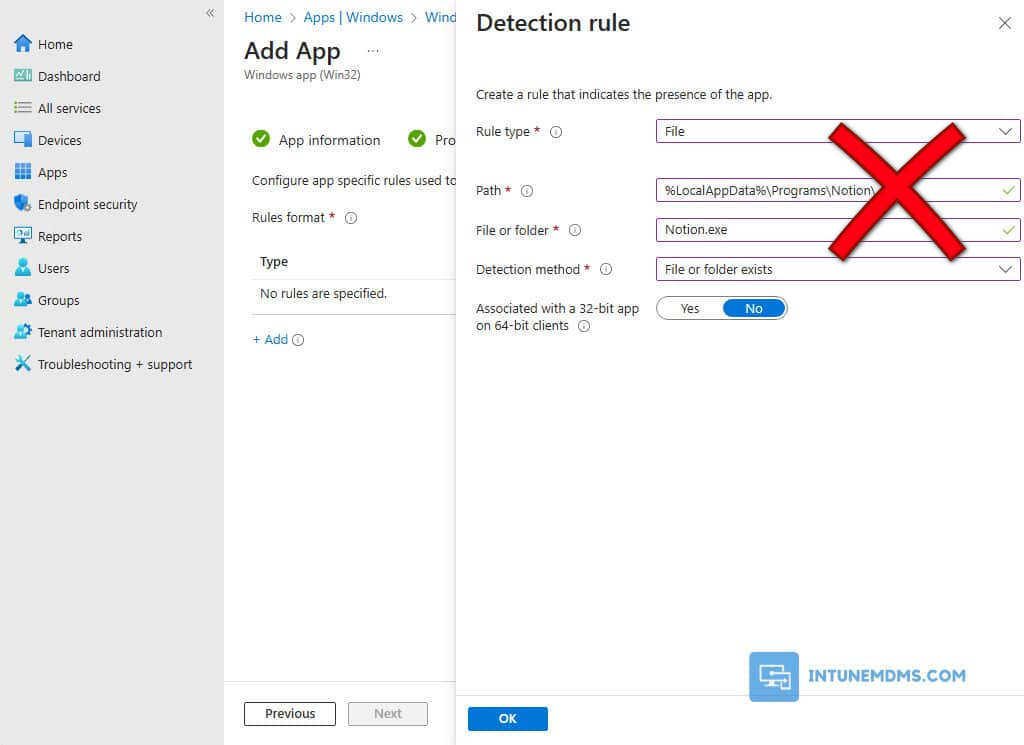1024x745 pixels.
Task: Click the + Add rule link
Action: 270,340
